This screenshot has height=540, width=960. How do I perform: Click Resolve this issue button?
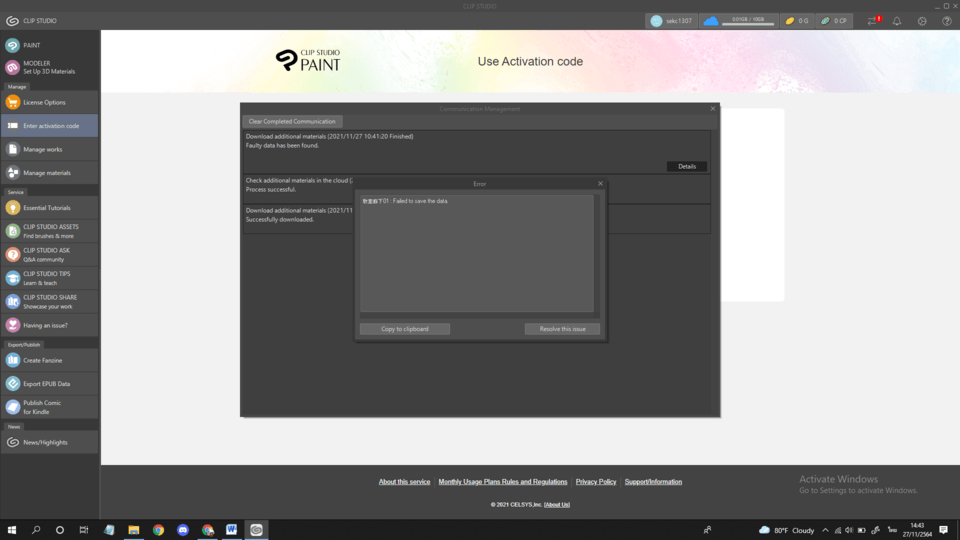(x=562, y=329)
